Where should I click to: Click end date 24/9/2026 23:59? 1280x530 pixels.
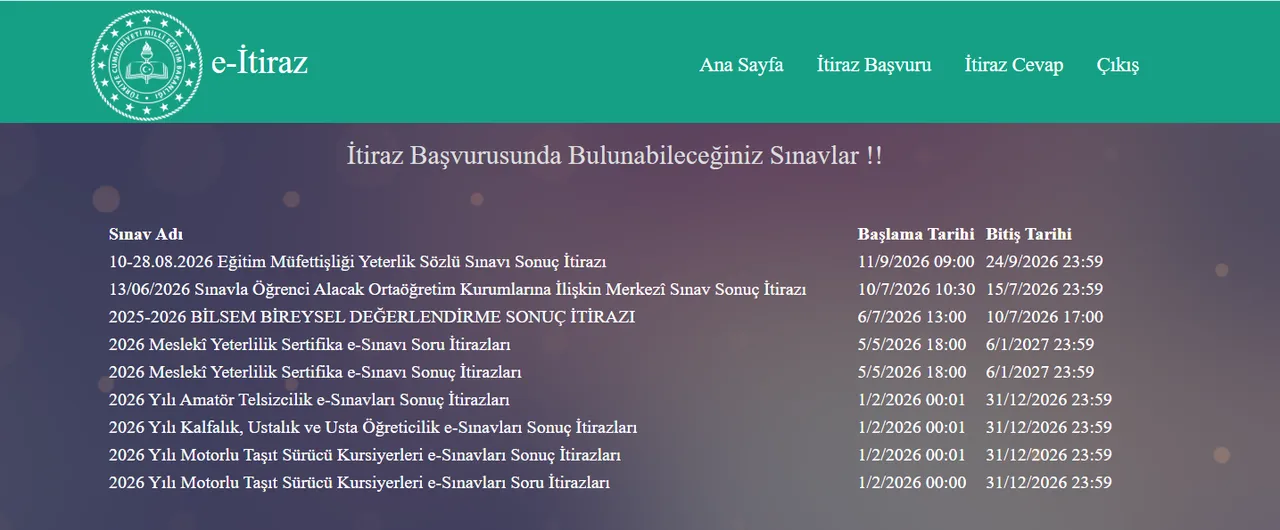(1044, 262)
